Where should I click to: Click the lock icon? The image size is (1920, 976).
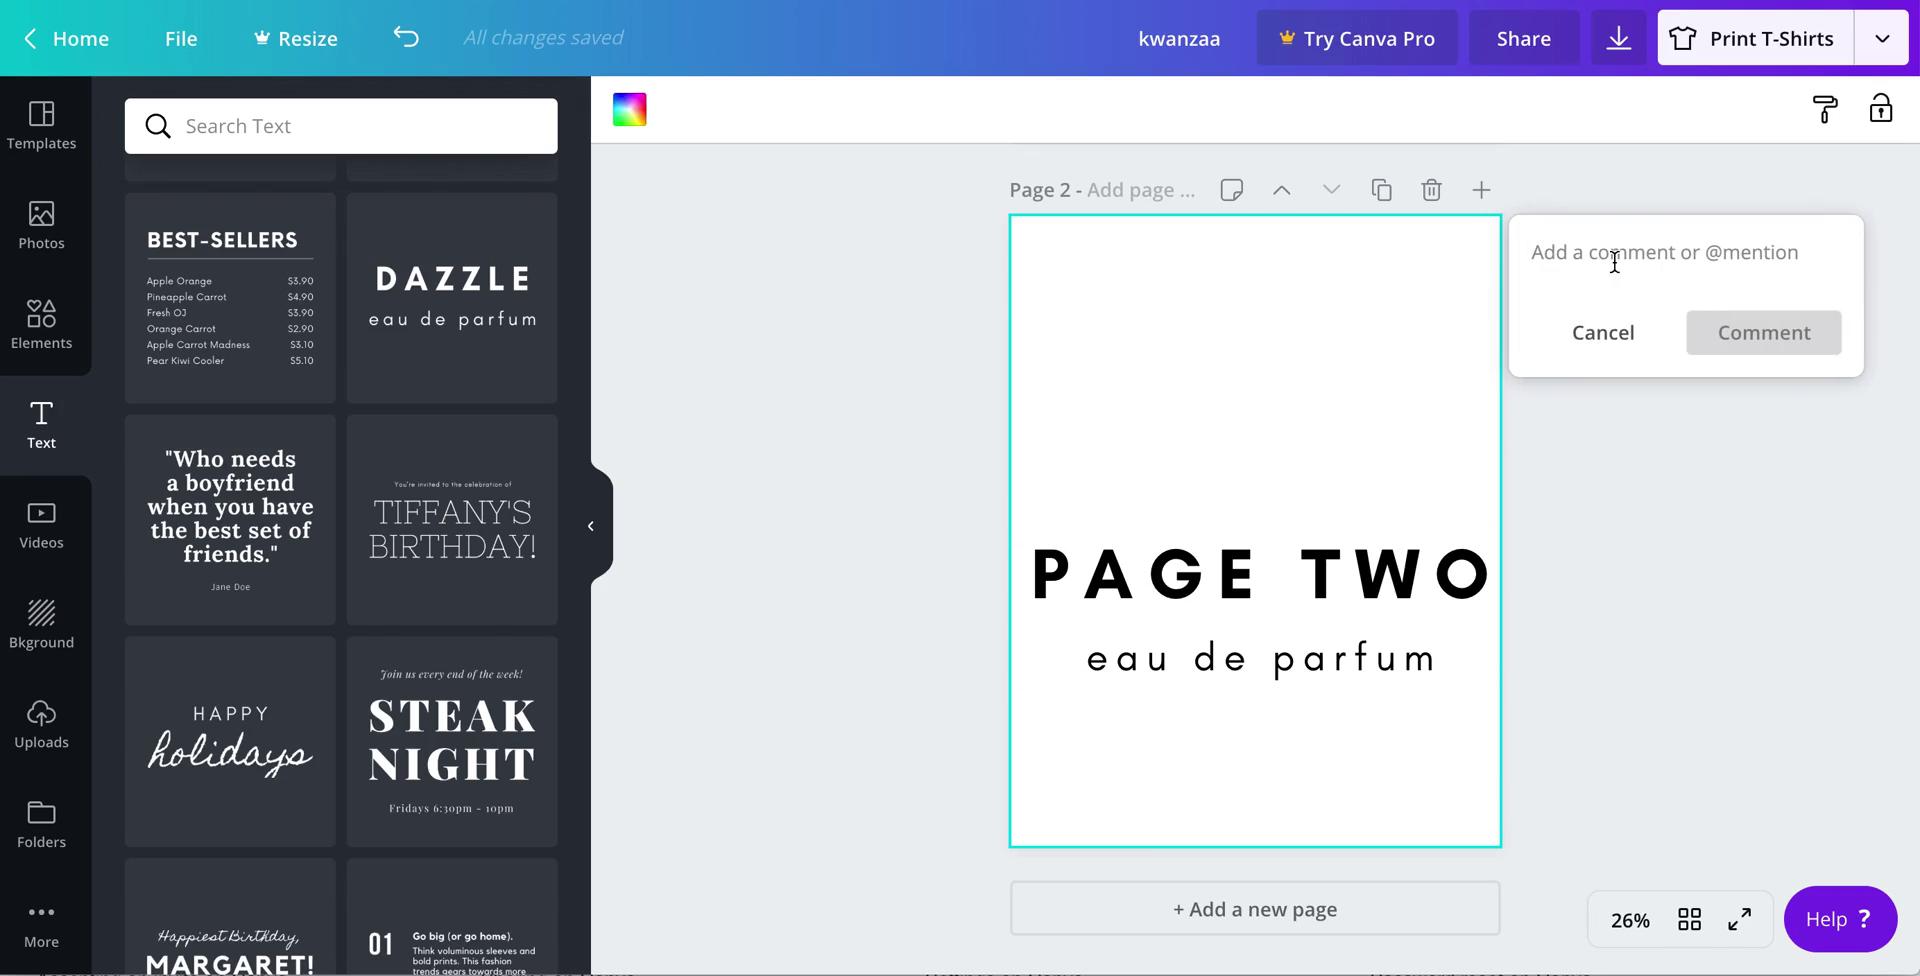1881,109
